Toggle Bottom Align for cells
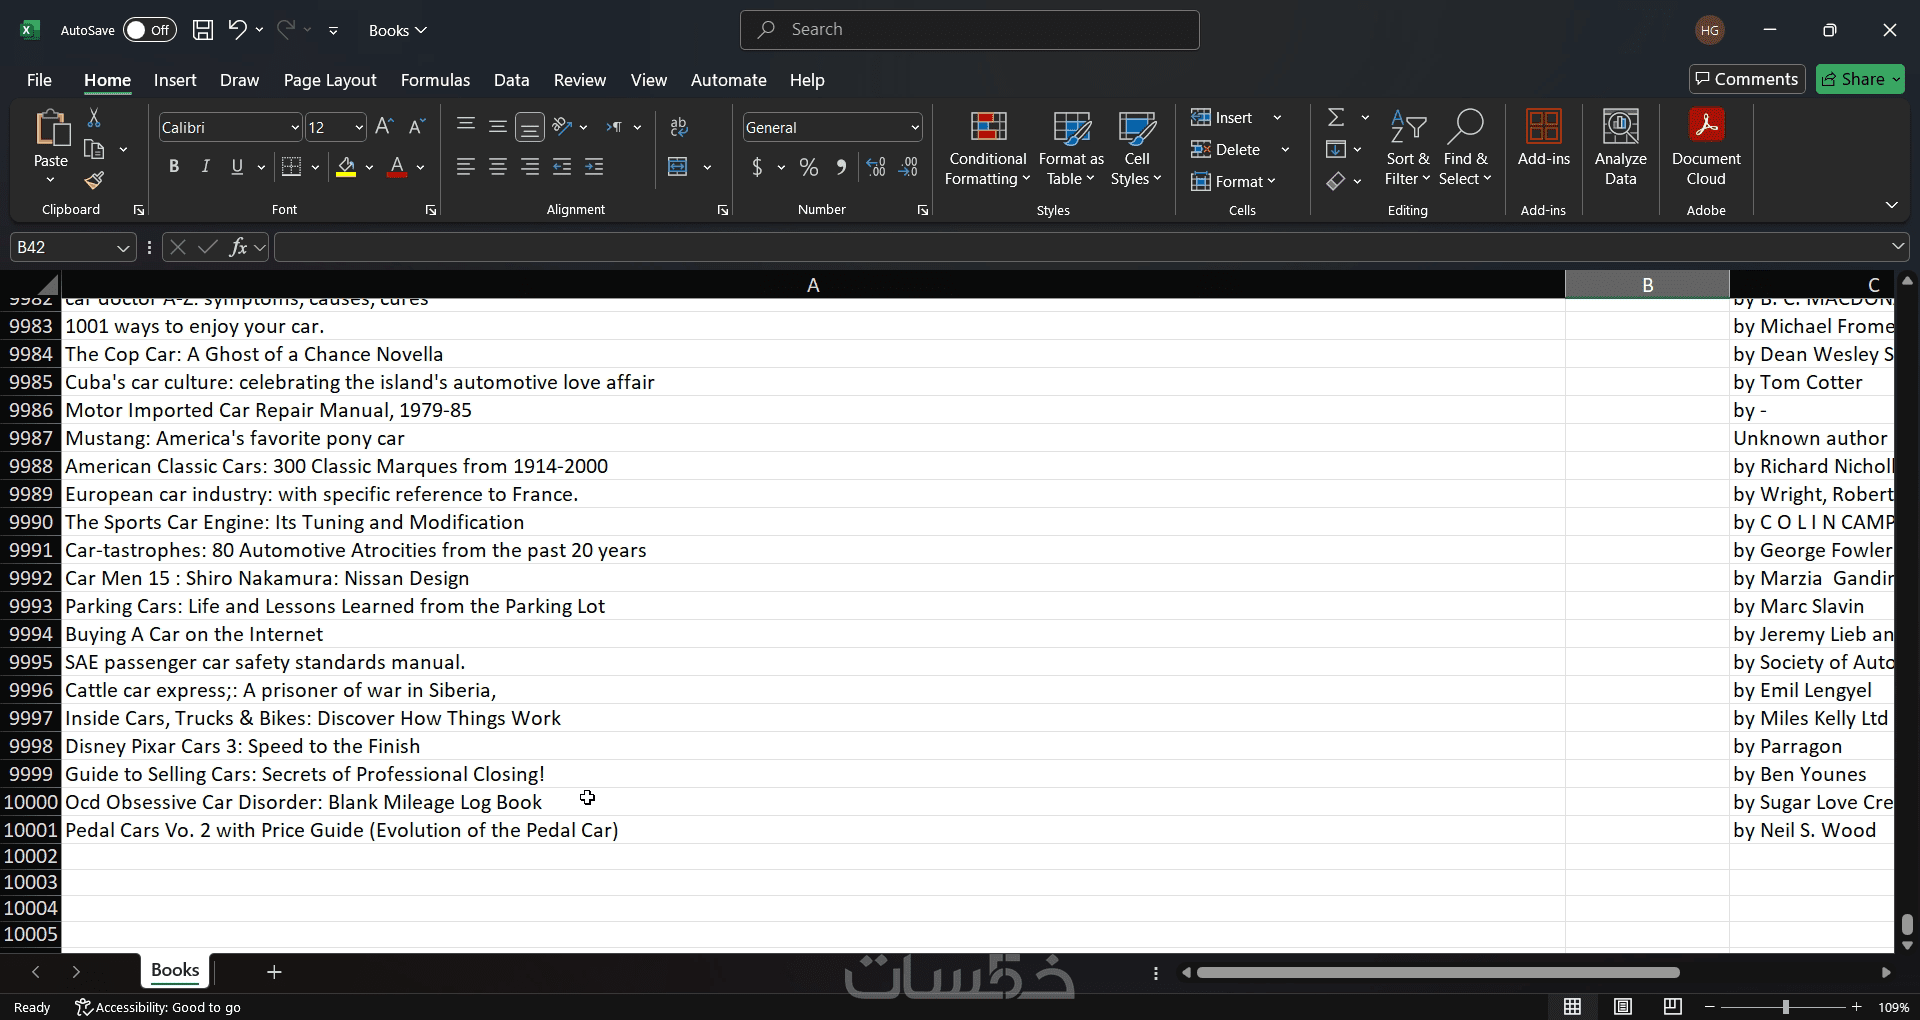This screenshot has height=1020, width=1920. click(530, 127)
